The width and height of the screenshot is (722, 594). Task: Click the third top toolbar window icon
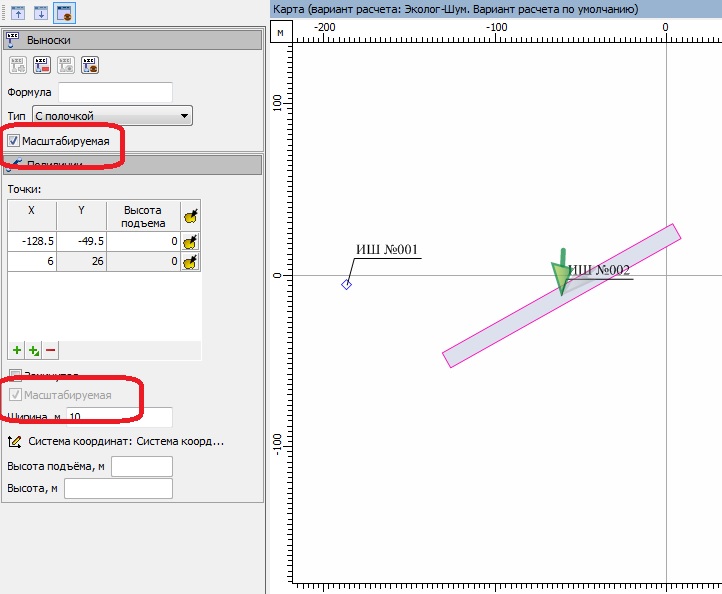click(x=62, y=13)
